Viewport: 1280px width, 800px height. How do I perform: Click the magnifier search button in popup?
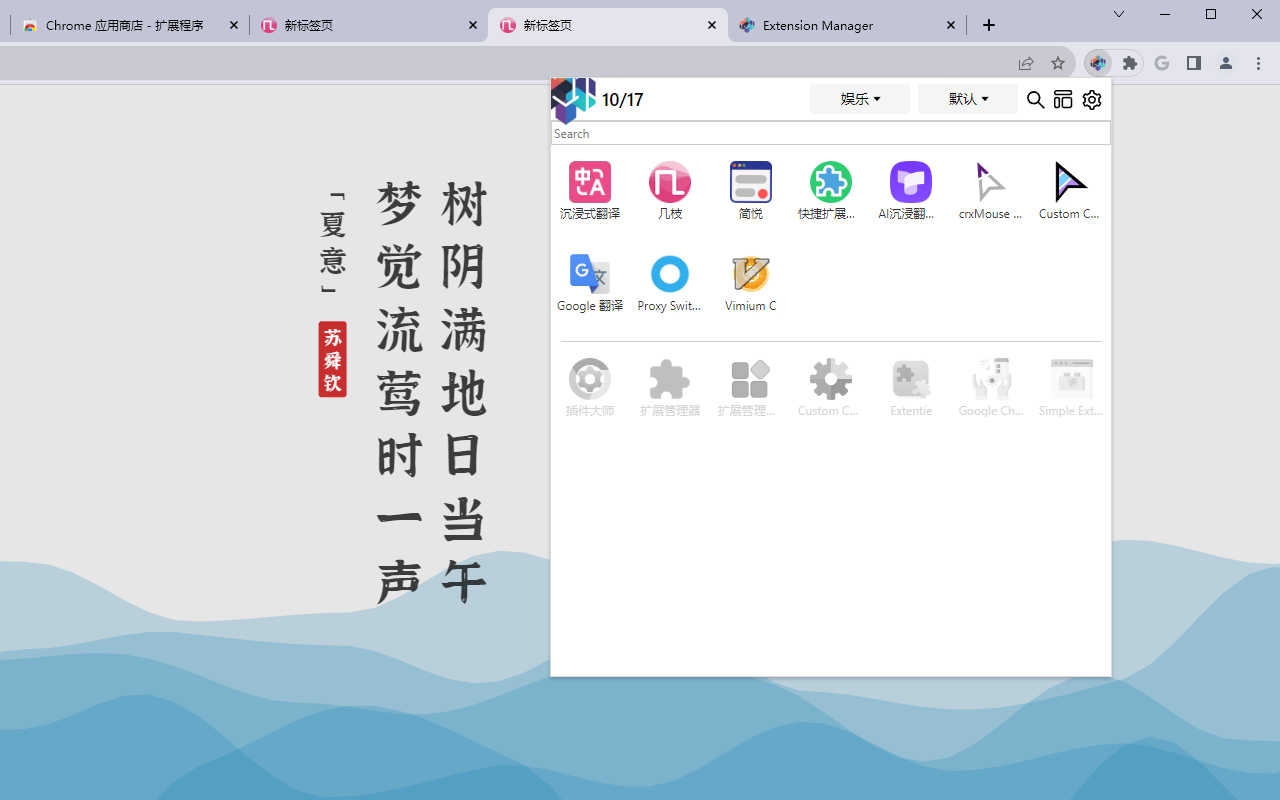[x=1036, y=100]
